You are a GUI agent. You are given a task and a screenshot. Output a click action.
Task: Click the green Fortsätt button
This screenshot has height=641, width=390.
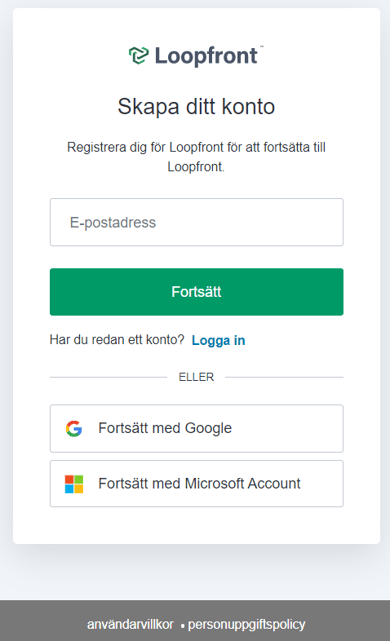coord(197,292)
